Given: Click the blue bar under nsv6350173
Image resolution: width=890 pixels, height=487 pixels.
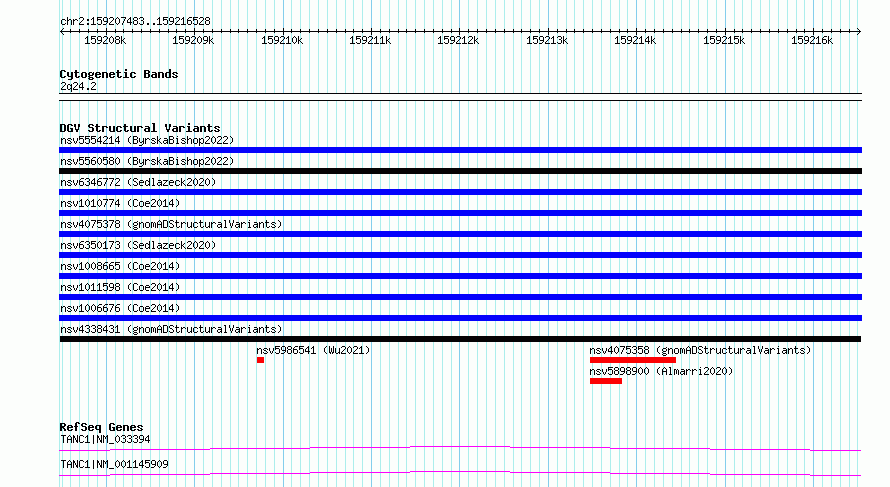Looking at the screenshot, I should point(460,255).
